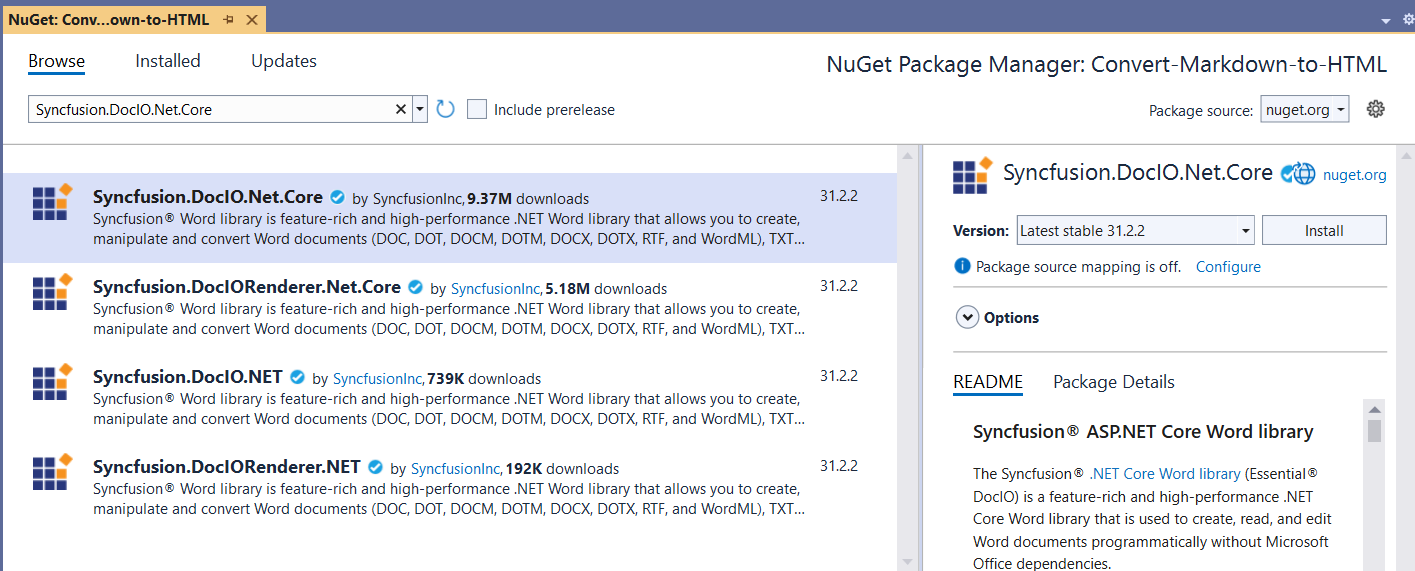Viewport: 1415px width, 571px height.
Task: Click the verified badge next to Syncfusion.DocIORenderer.Net.Core
Action: 416,288
